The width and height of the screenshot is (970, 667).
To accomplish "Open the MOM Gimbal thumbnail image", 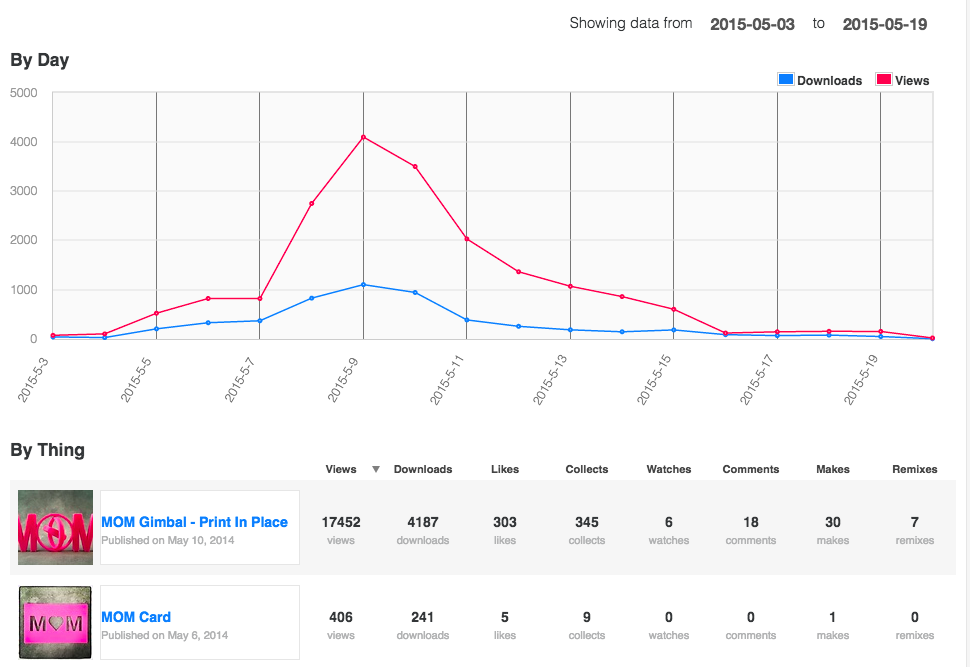I will [56, 527].
